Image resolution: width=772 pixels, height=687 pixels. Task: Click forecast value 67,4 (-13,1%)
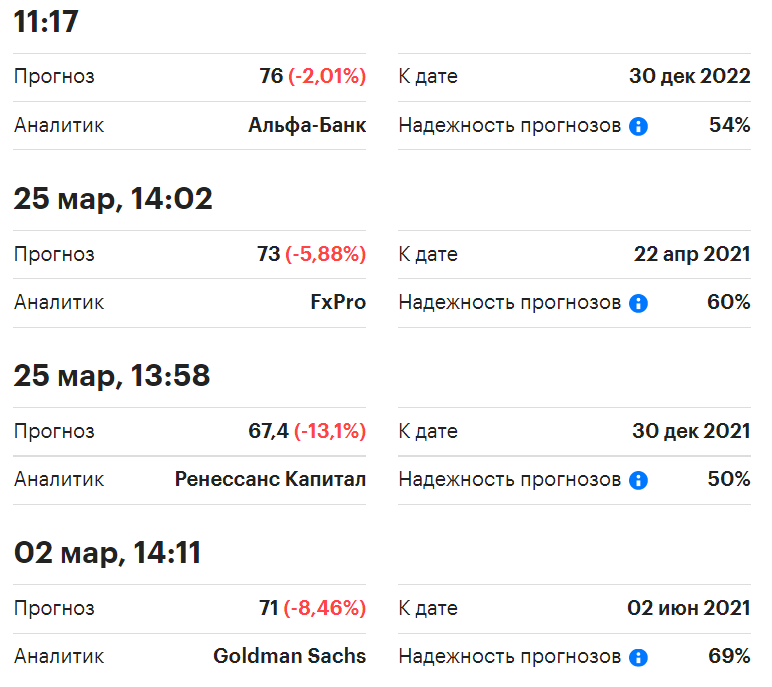click(x=307, y=431)
